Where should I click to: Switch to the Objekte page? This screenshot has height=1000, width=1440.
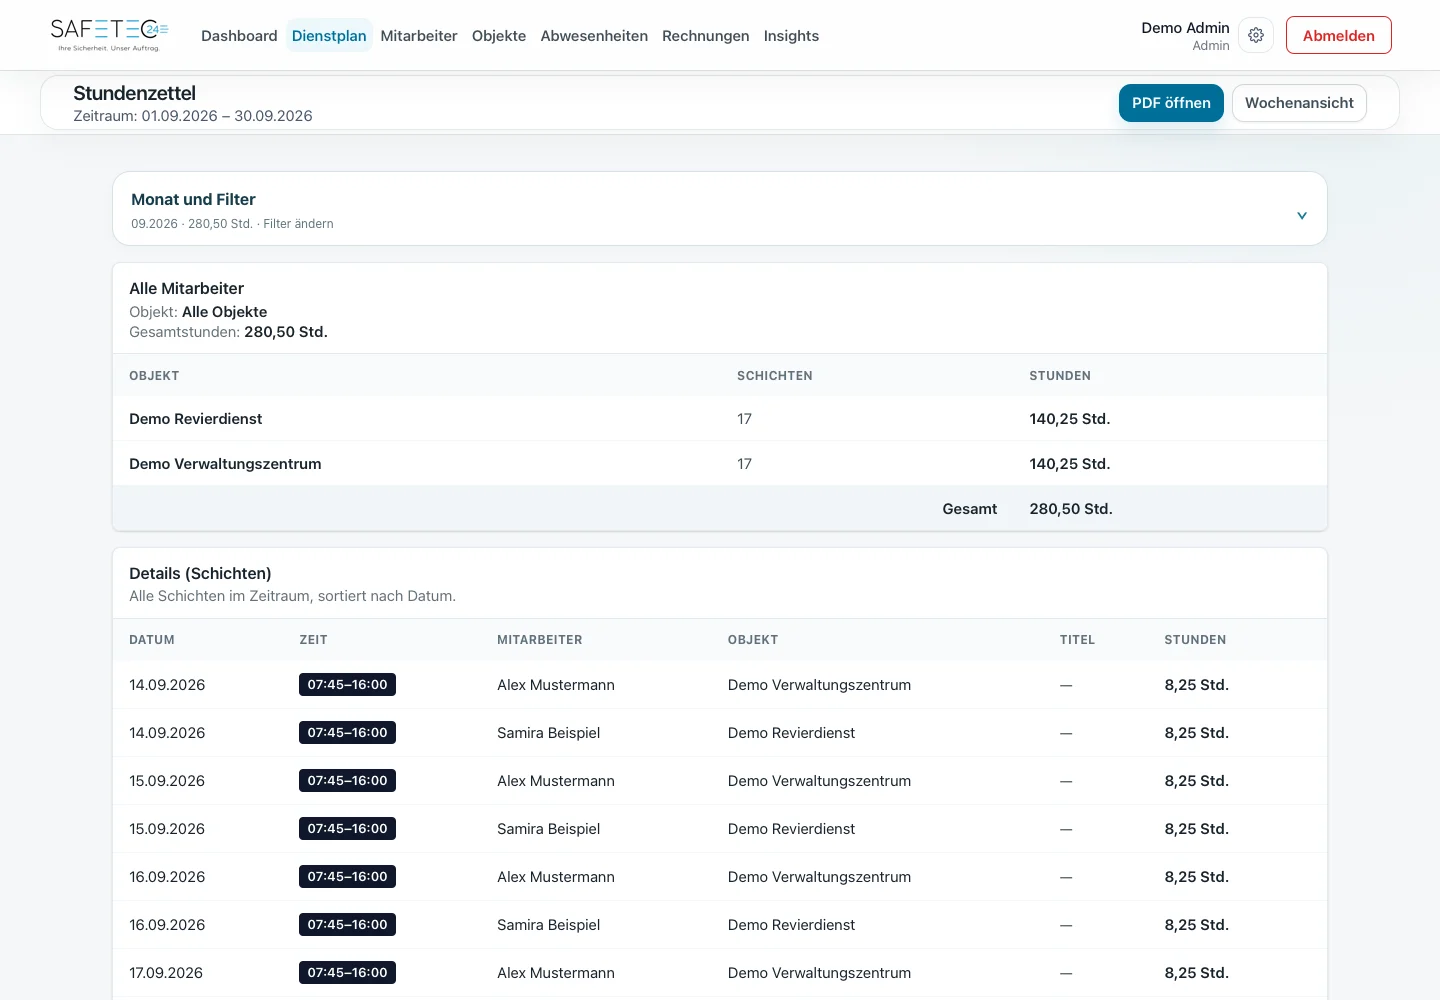point(499,36)
